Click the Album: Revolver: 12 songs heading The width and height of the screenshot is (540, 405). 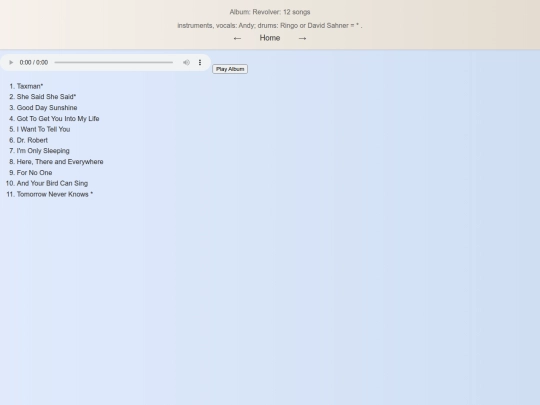pos(270,12)
